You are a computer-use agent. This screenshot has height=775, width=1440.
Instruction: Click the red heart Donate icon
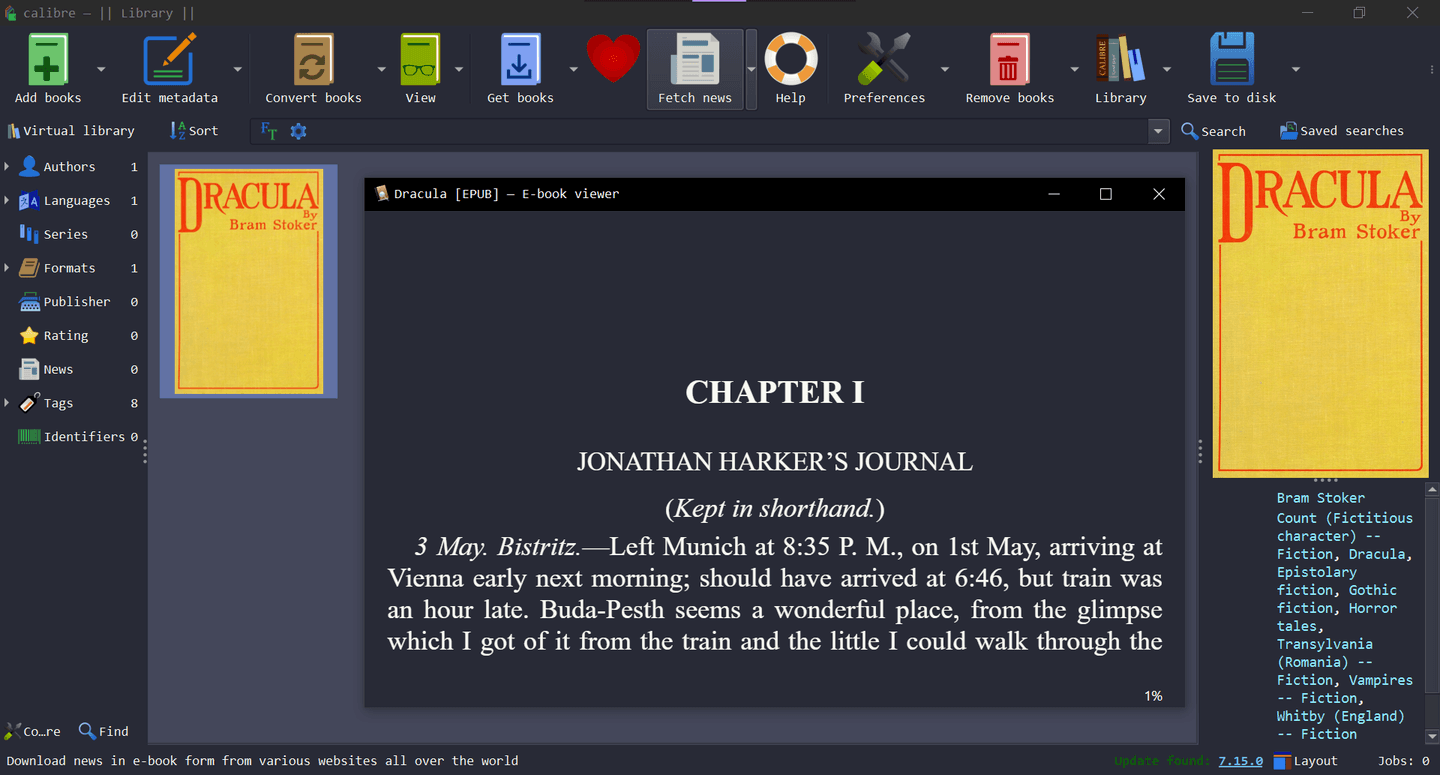[x=613, y=58]
